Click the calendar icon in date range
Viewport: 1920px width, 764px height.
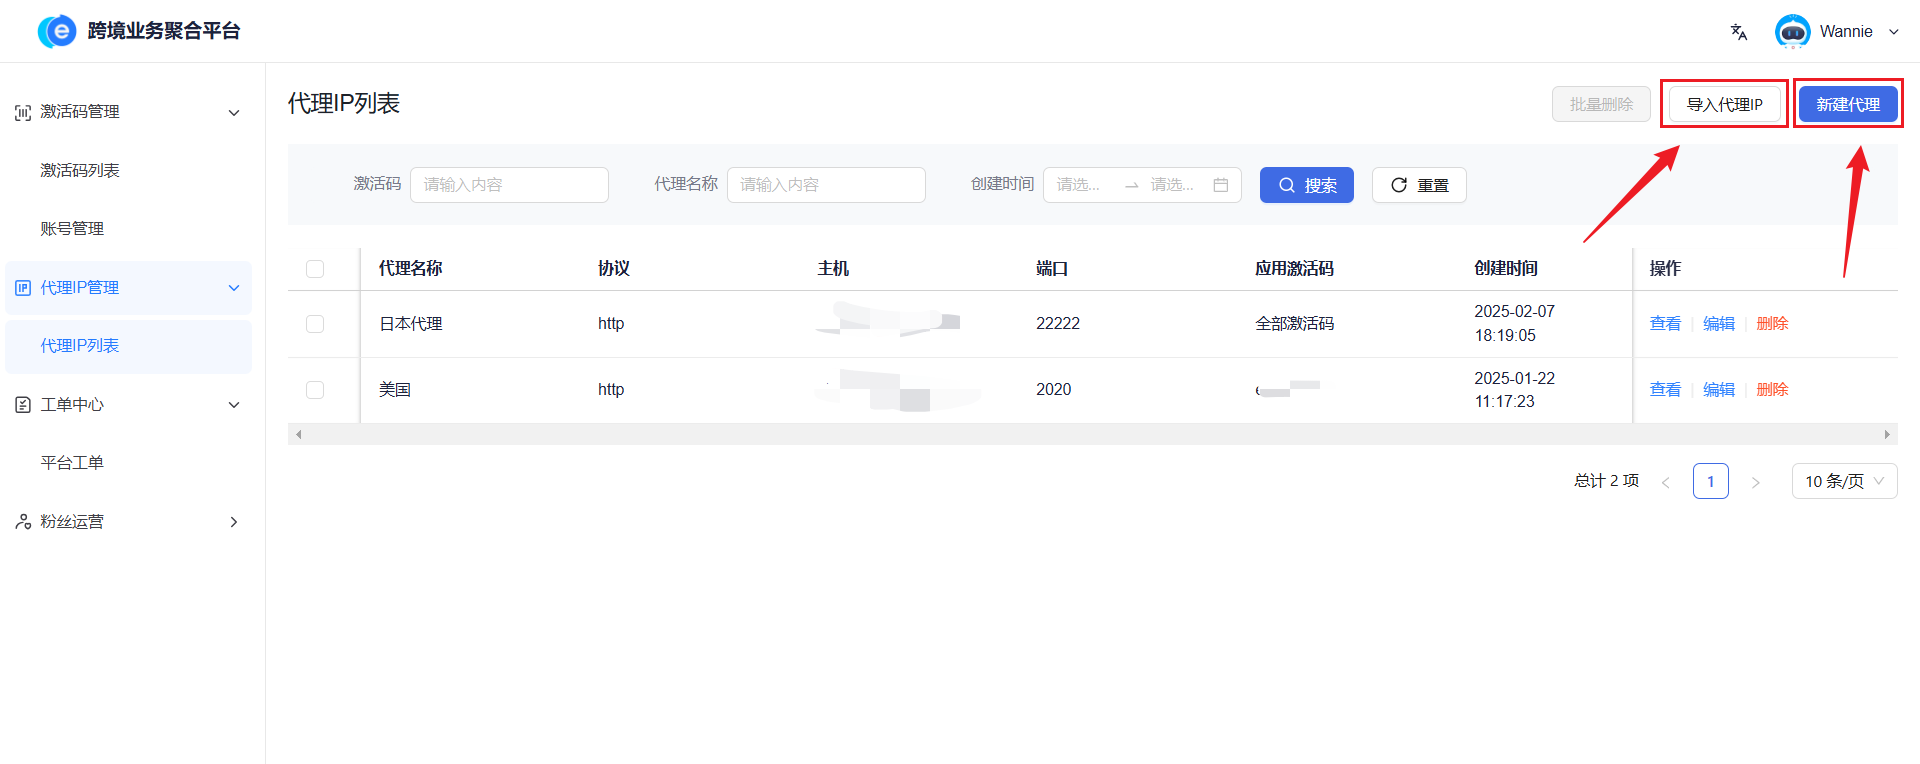coord(1220,185)
